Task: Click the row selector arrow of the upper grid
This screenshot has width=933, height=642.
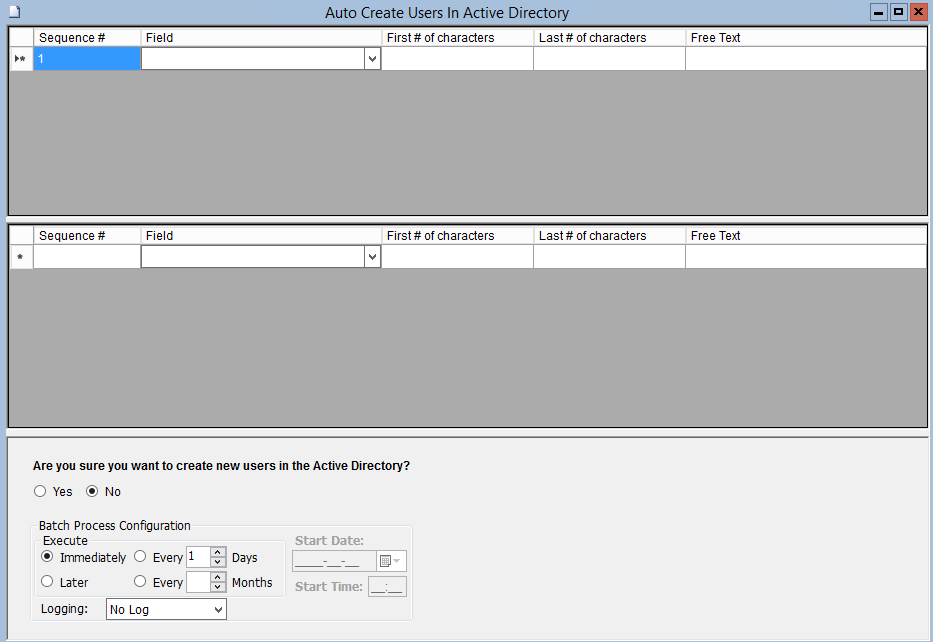Action: point(20,59)
